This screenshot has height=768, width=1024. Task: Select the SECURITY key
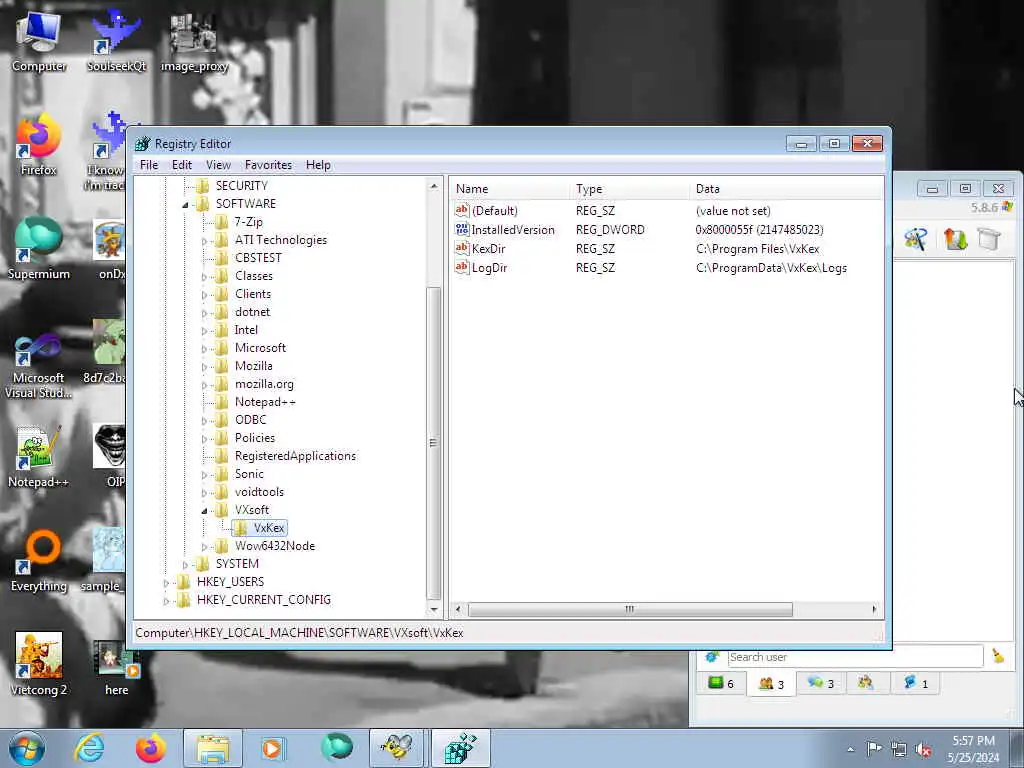coord(242,186)
